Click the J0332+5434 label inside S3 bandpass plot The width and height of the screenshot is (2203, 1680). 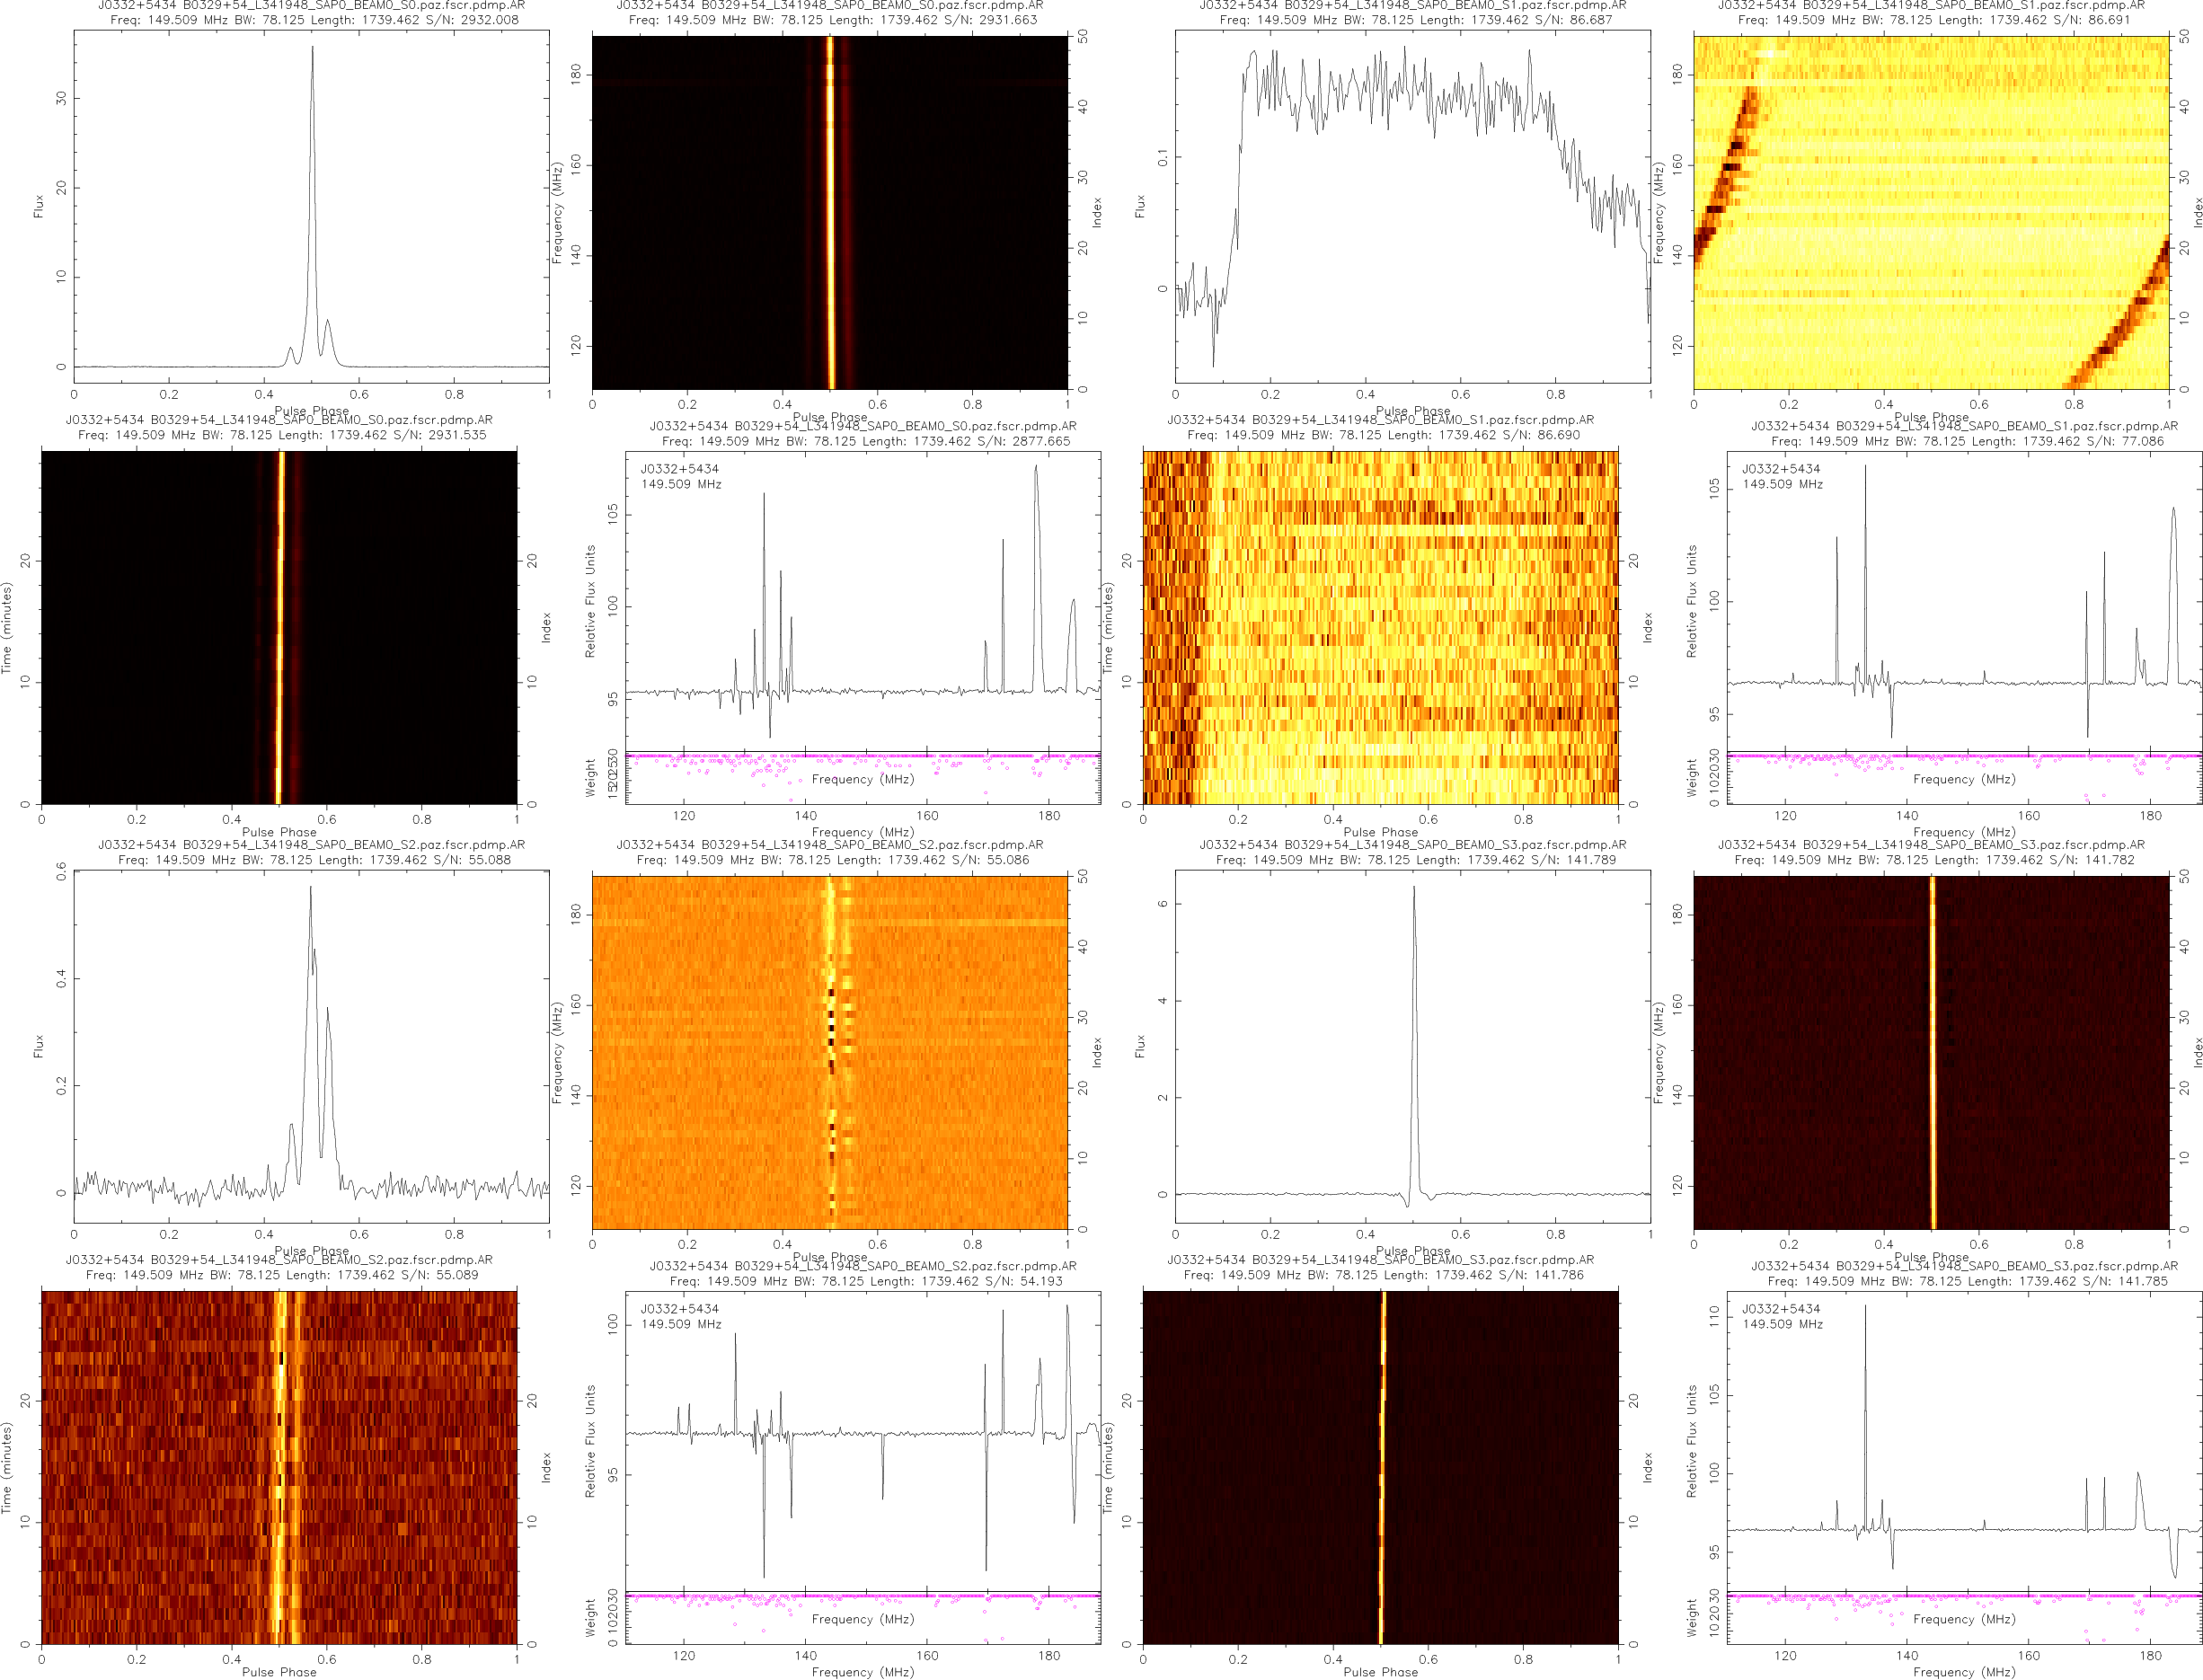(x=1780, y=1308)
